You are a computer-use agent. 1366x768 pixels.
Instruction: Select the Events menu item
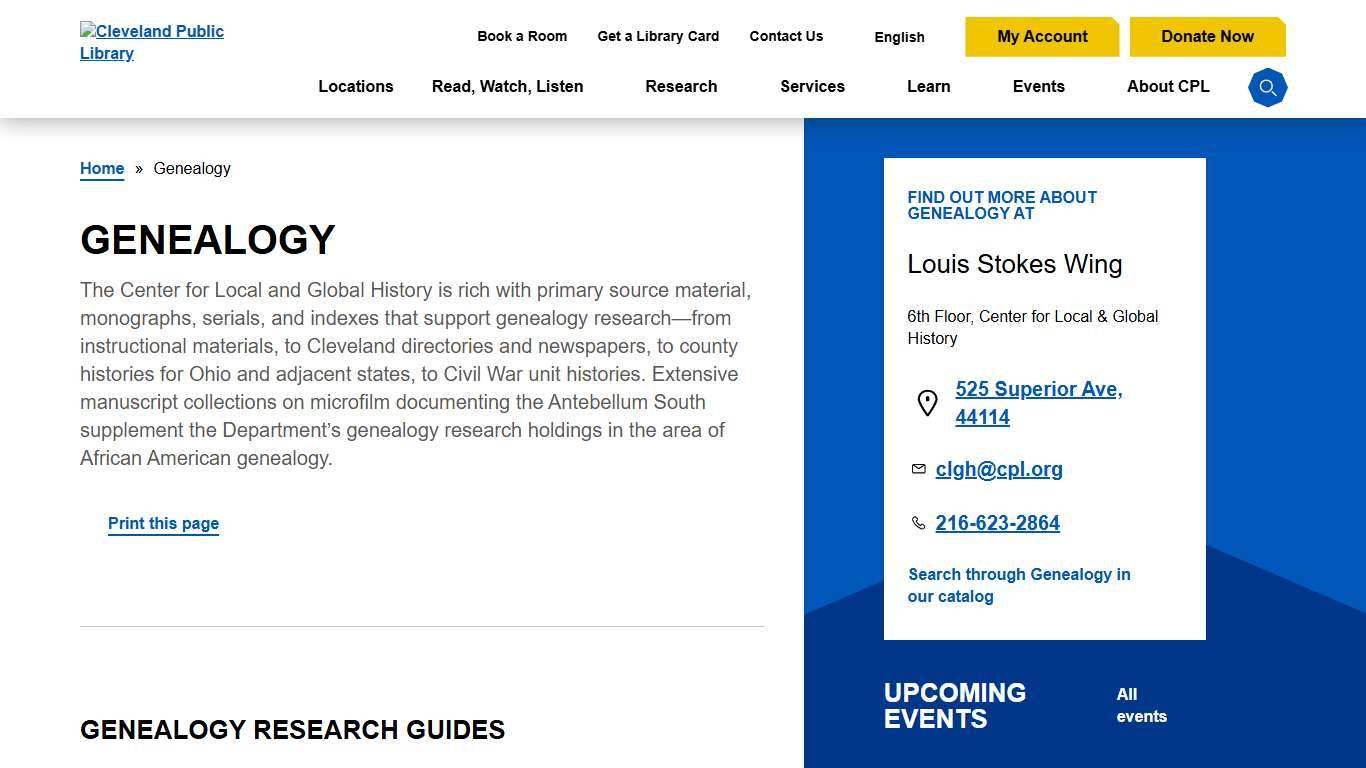click(1038, 87)
